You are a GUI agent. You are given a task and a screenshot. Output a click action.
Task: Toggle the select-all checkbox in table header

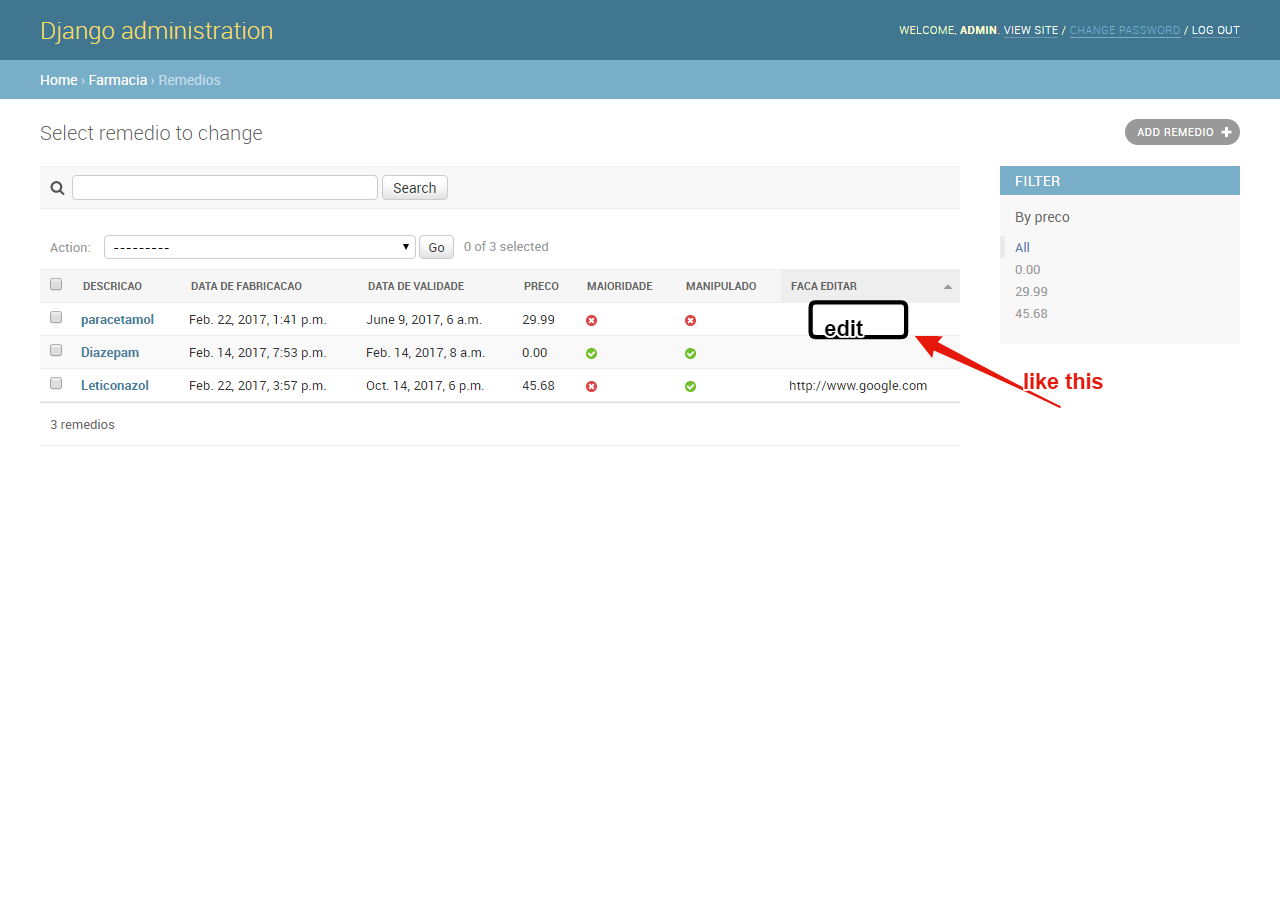(56, 284)
